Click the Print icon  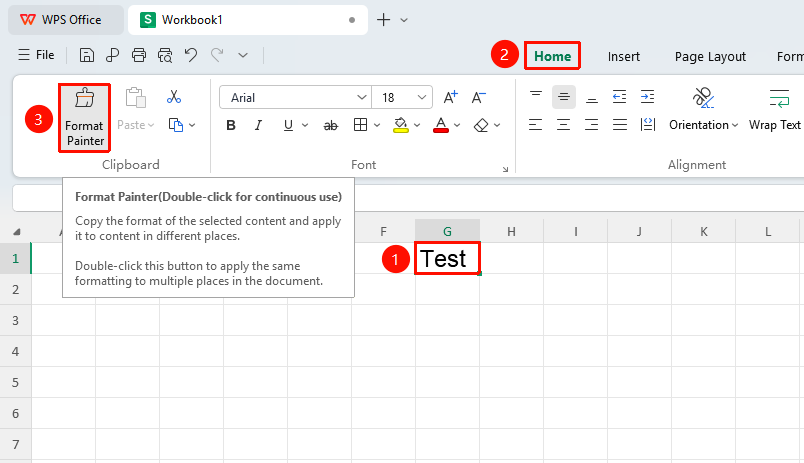coord(138,55)
